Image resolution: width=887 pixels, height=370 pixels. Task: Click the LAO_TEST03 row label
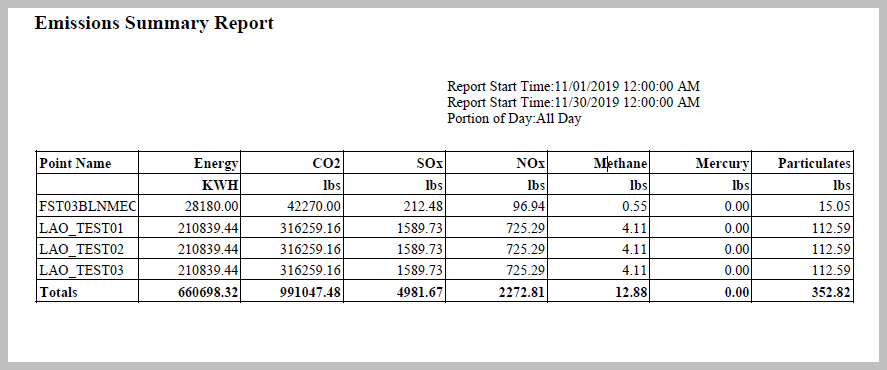[81, 270]
